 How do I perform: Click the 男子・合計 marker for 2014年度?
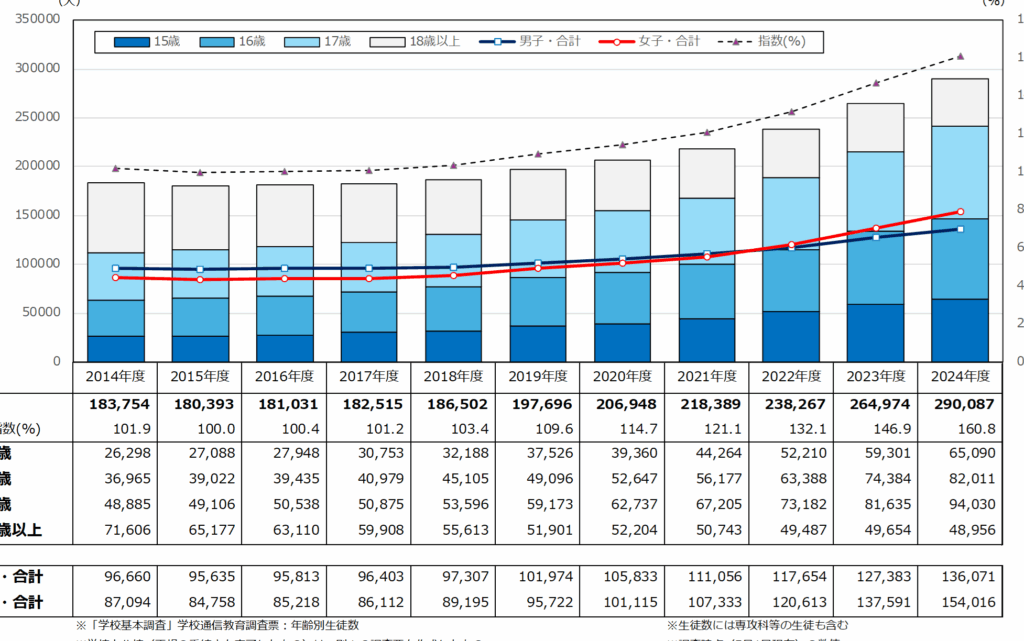coord(115,268)
